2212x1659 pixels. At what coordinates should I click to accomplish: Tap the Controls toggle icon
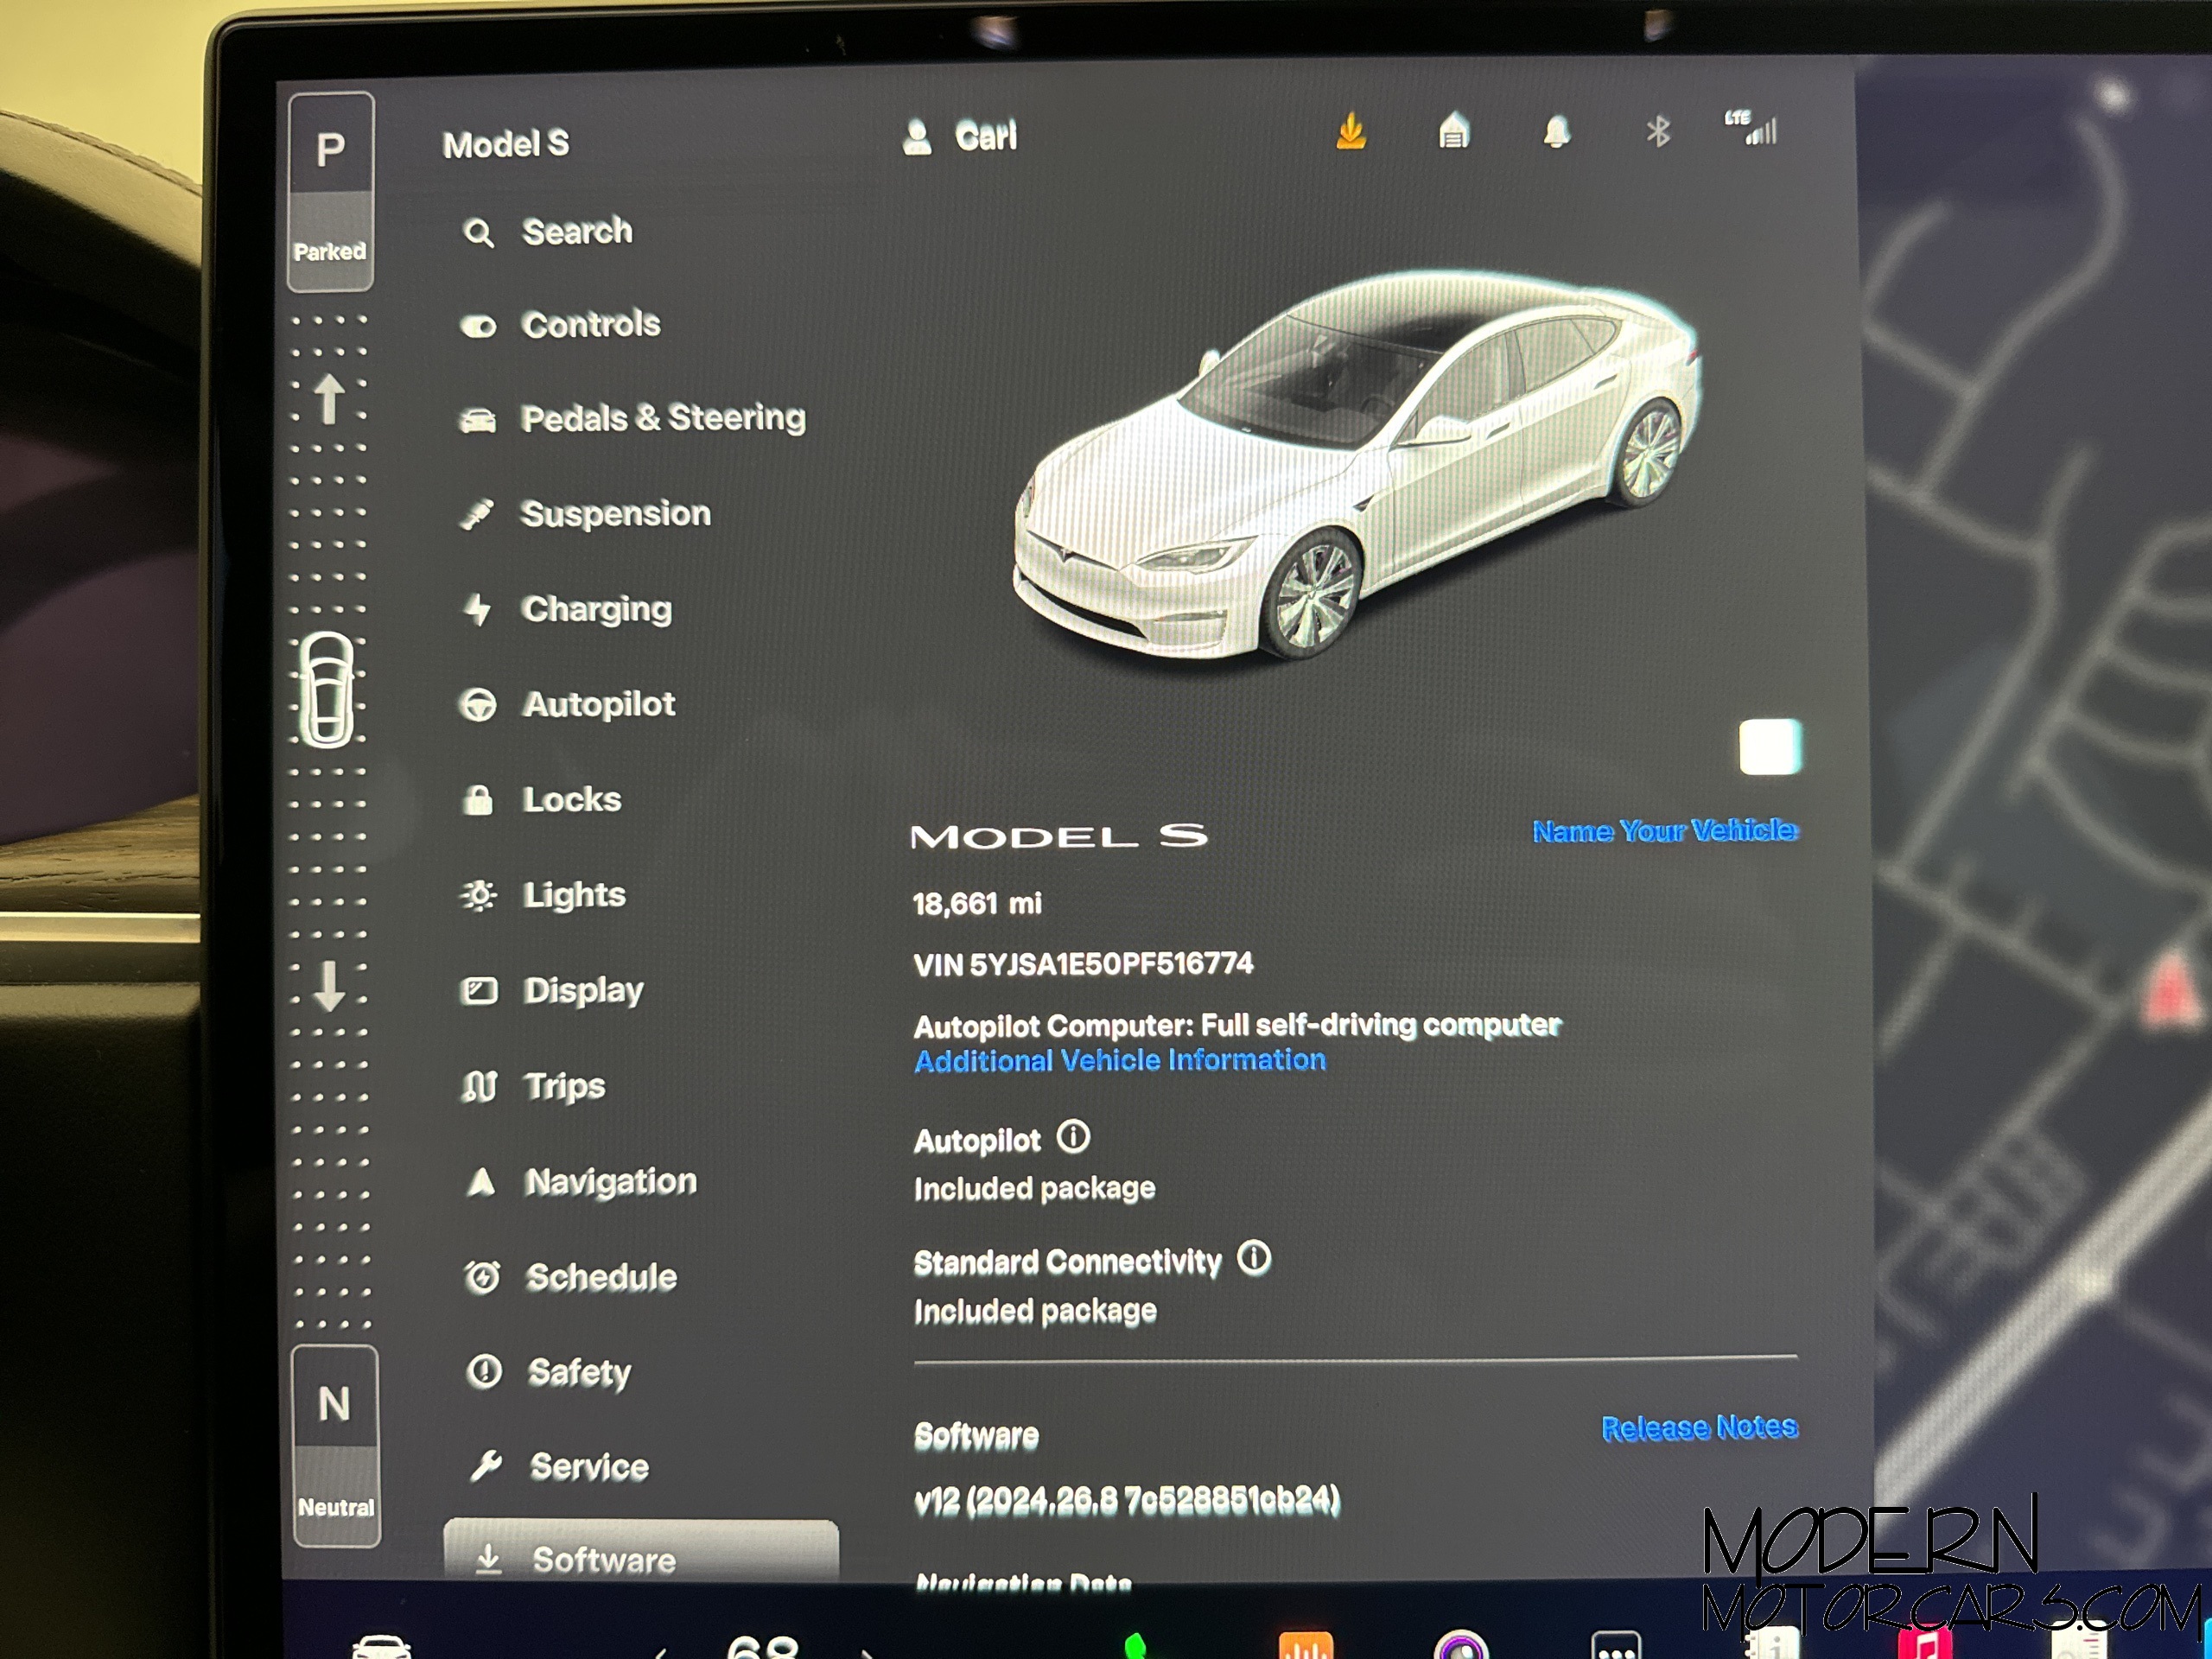479,326
